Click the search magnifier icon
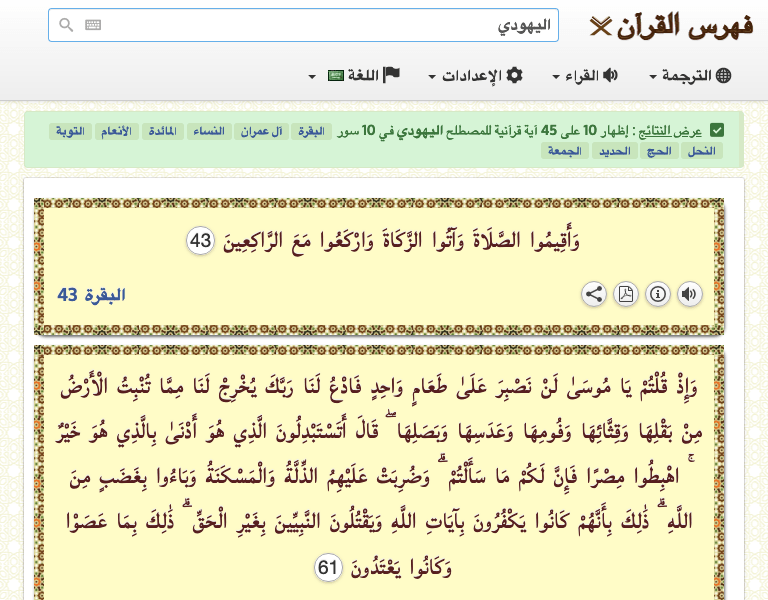Screen dimensions: 768x600 coord(66,25)
